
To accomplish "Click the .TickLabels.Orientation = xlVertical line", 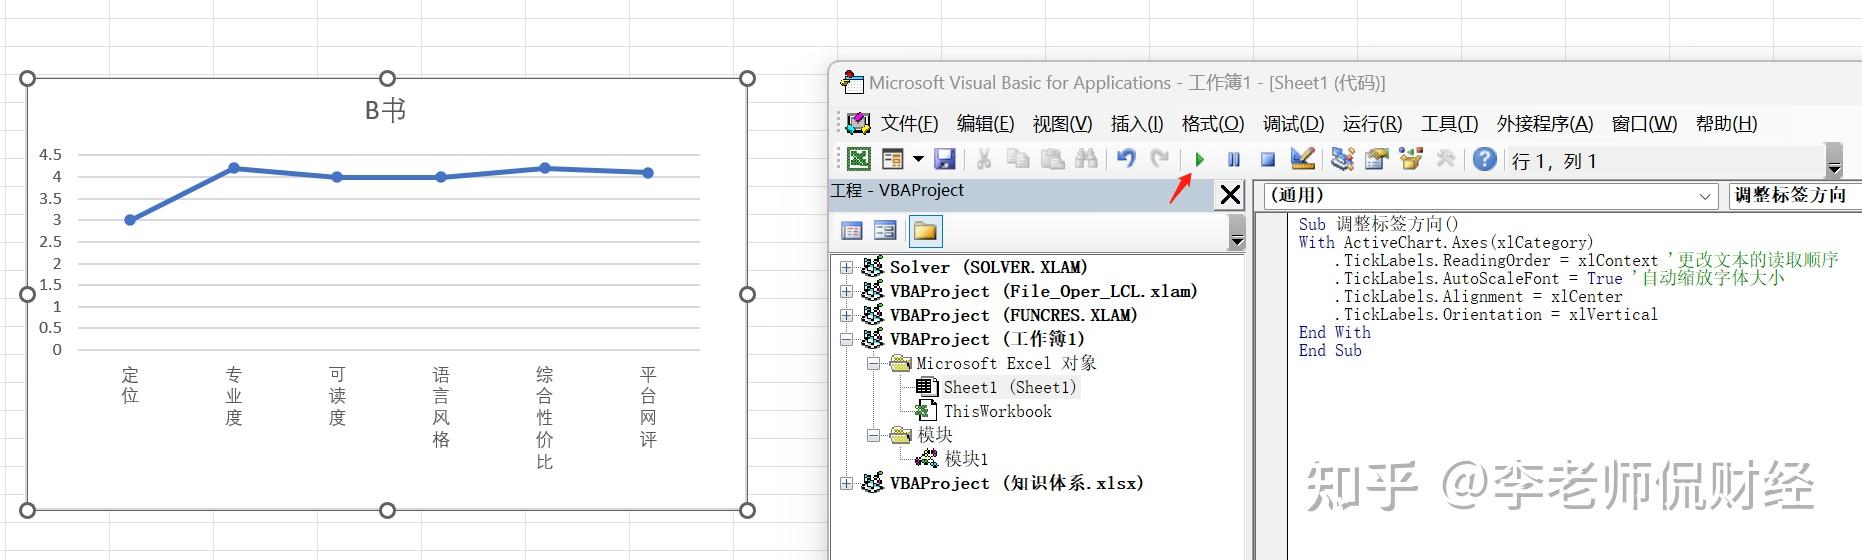I will [x=1495, y=314].
